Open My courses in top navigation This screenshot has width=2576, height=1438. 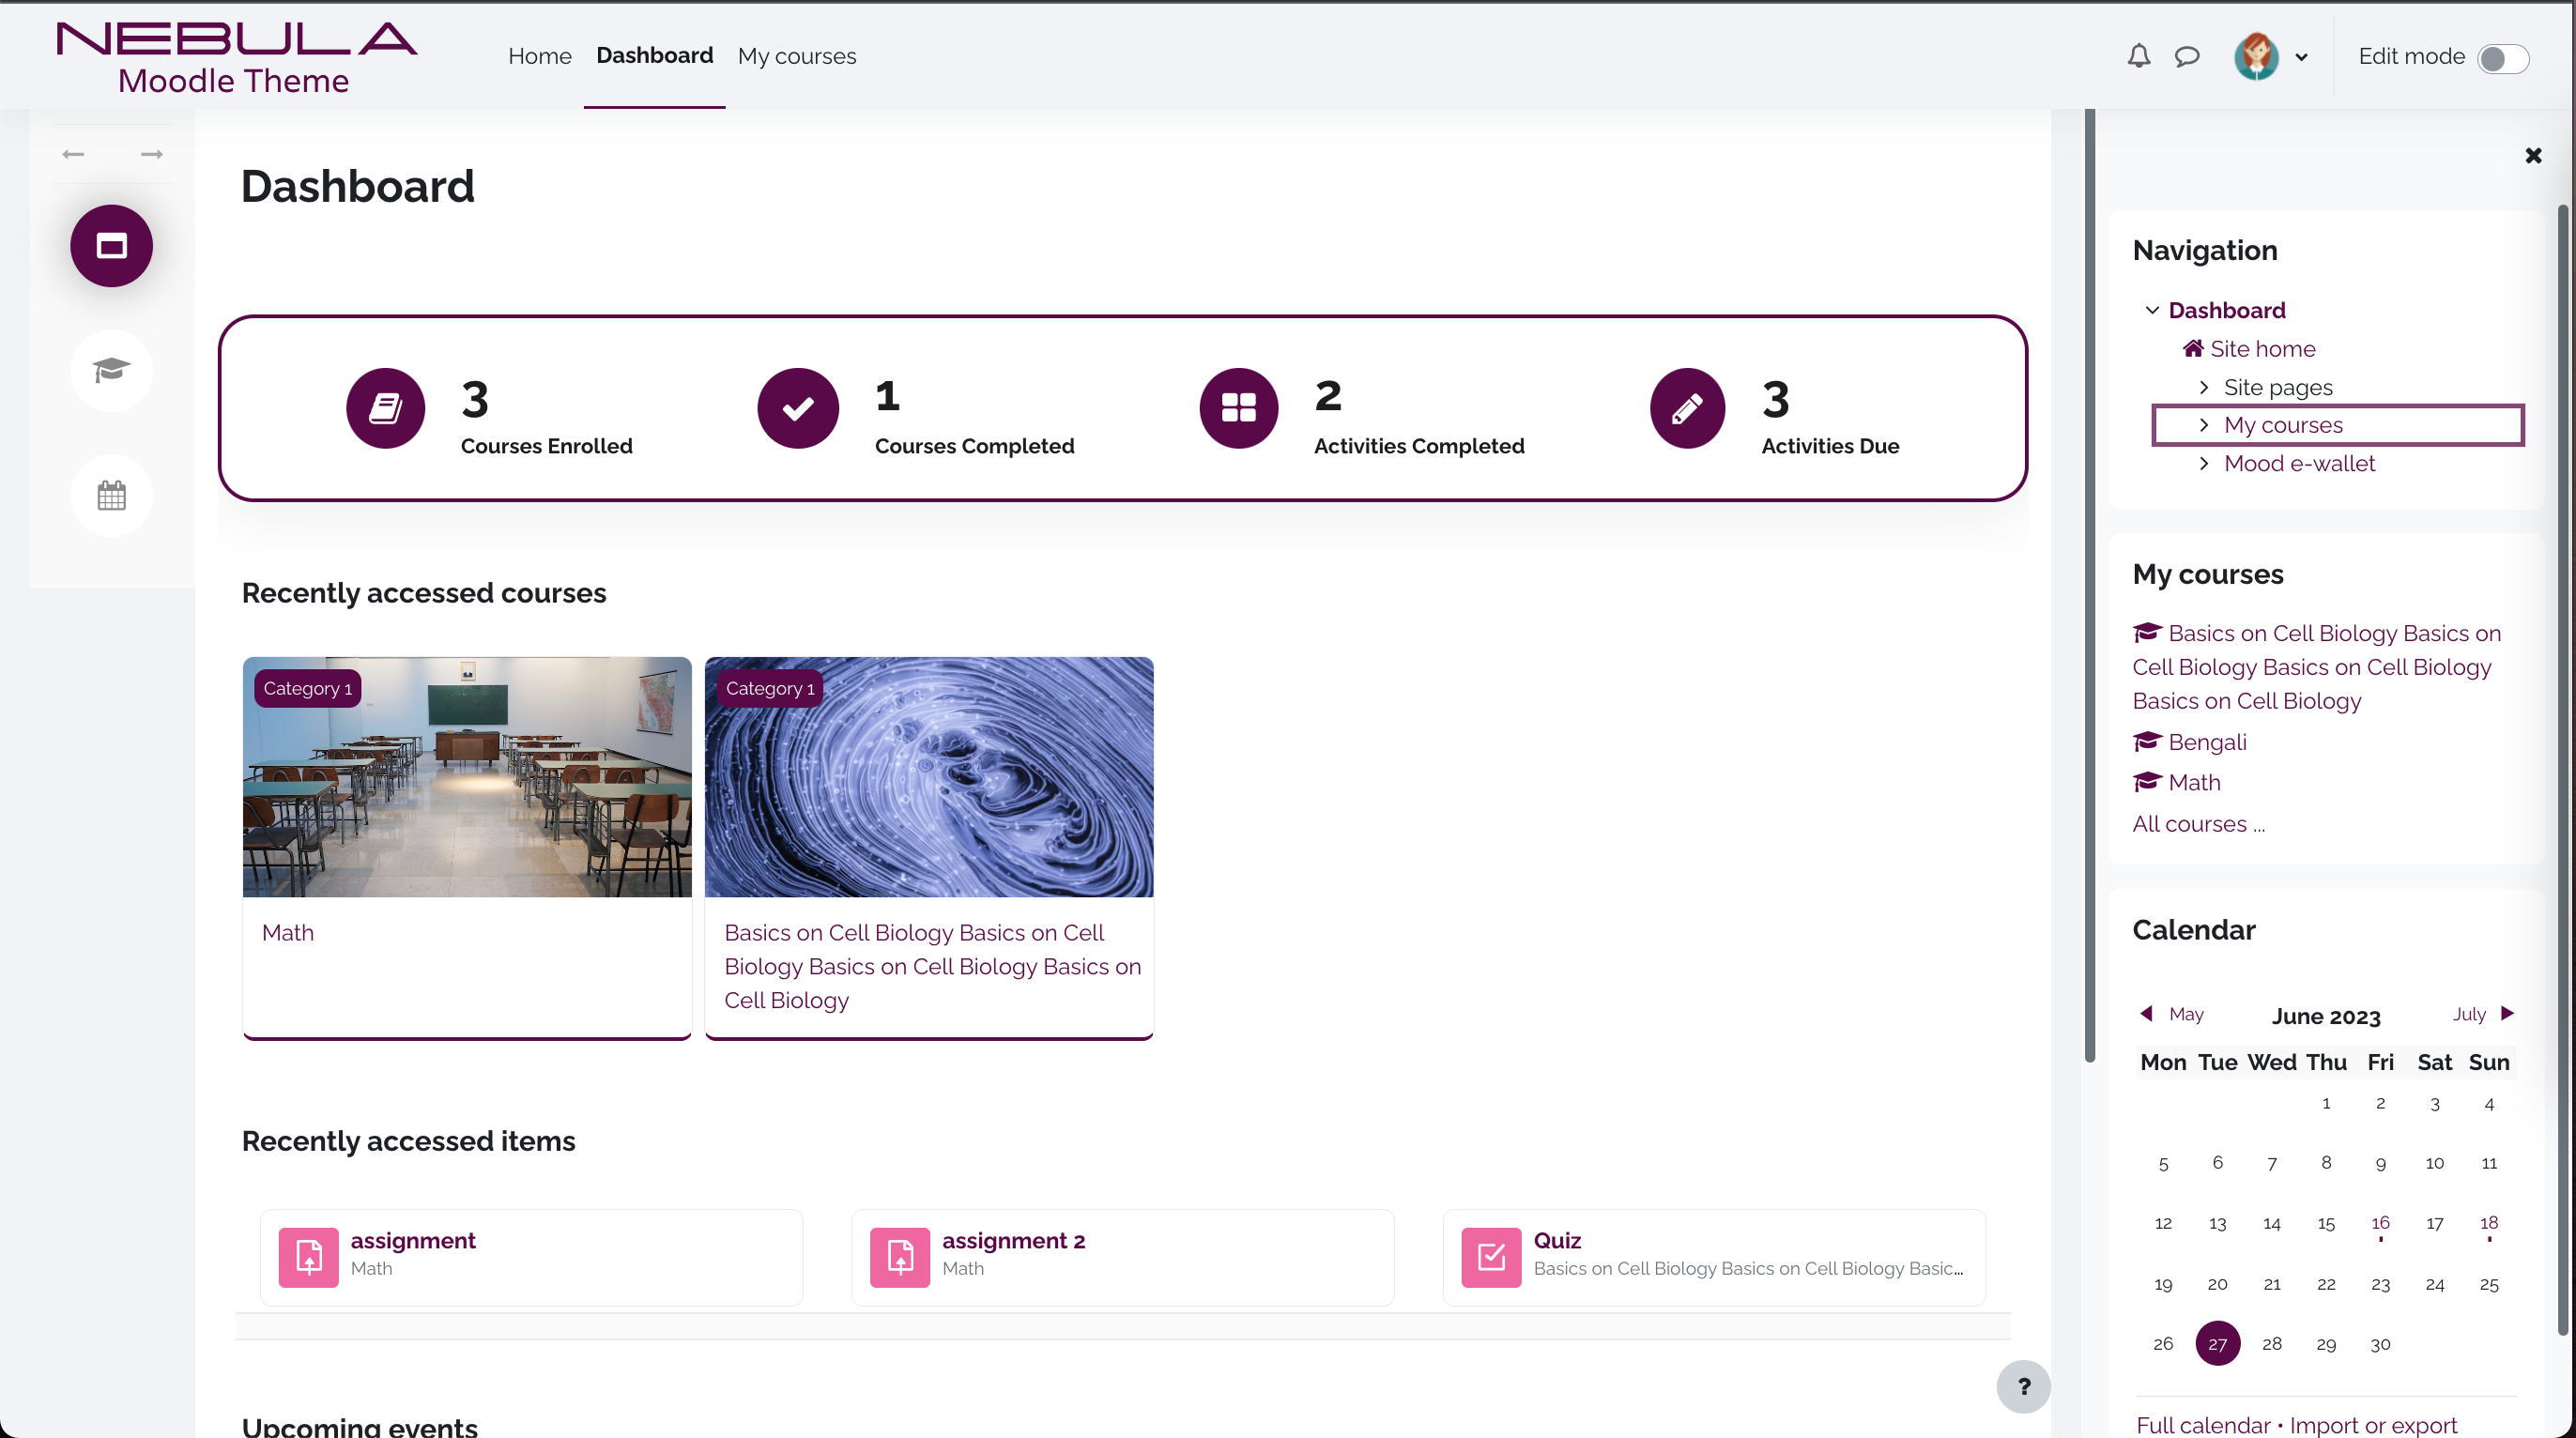point(796,56)
